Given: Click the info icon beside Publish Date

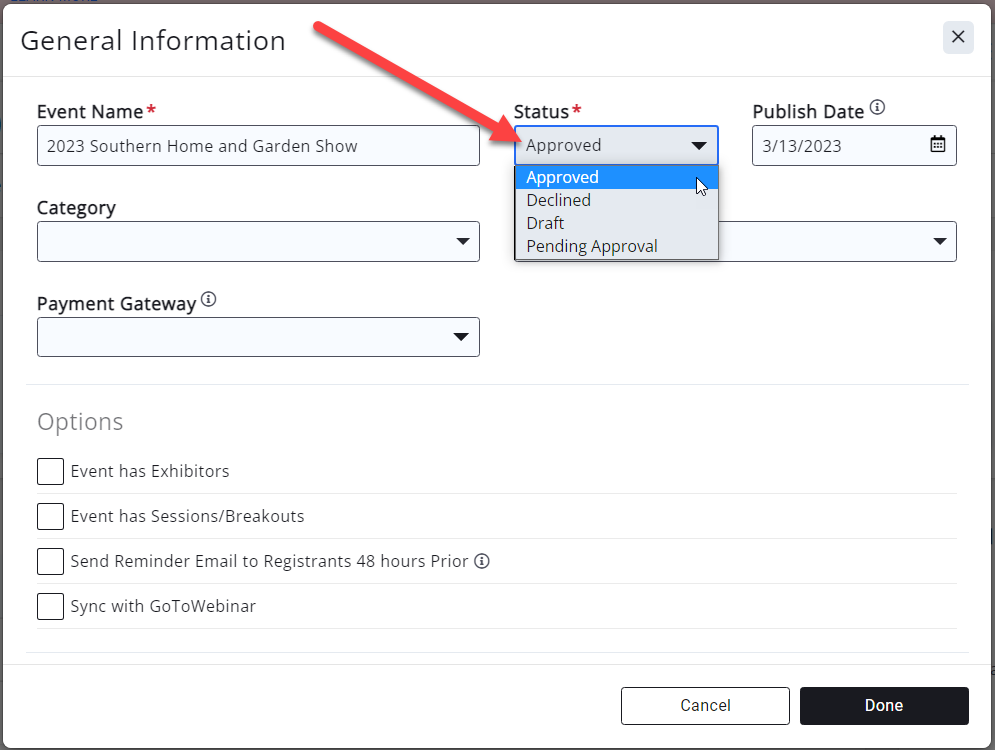Looking at the screenshot, I should (x=877, y=108).
